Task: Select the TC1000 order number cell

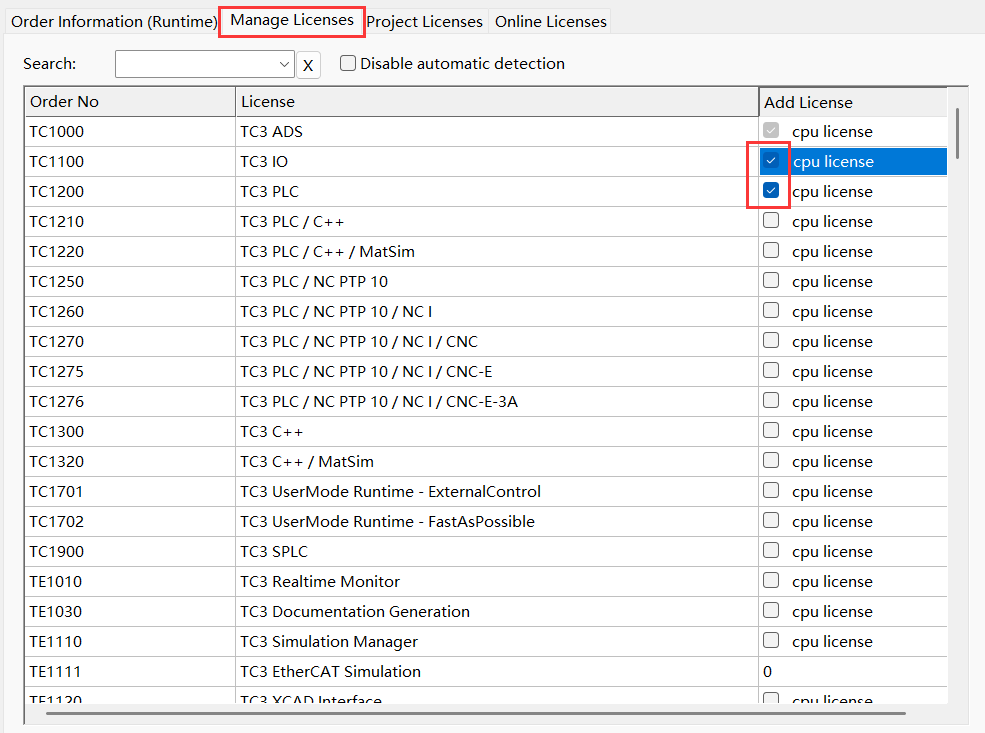Action: pyautogui.click(x=130, y=132)
